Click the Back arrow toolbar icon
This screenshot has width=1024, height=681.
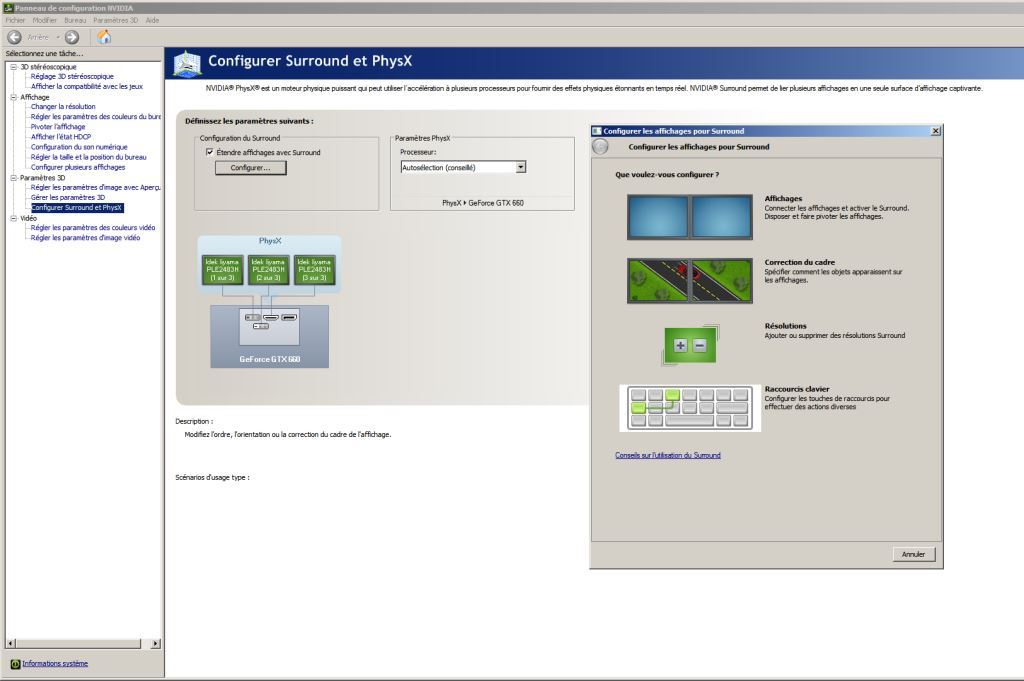pyautogui.click(x=14, y=37)
